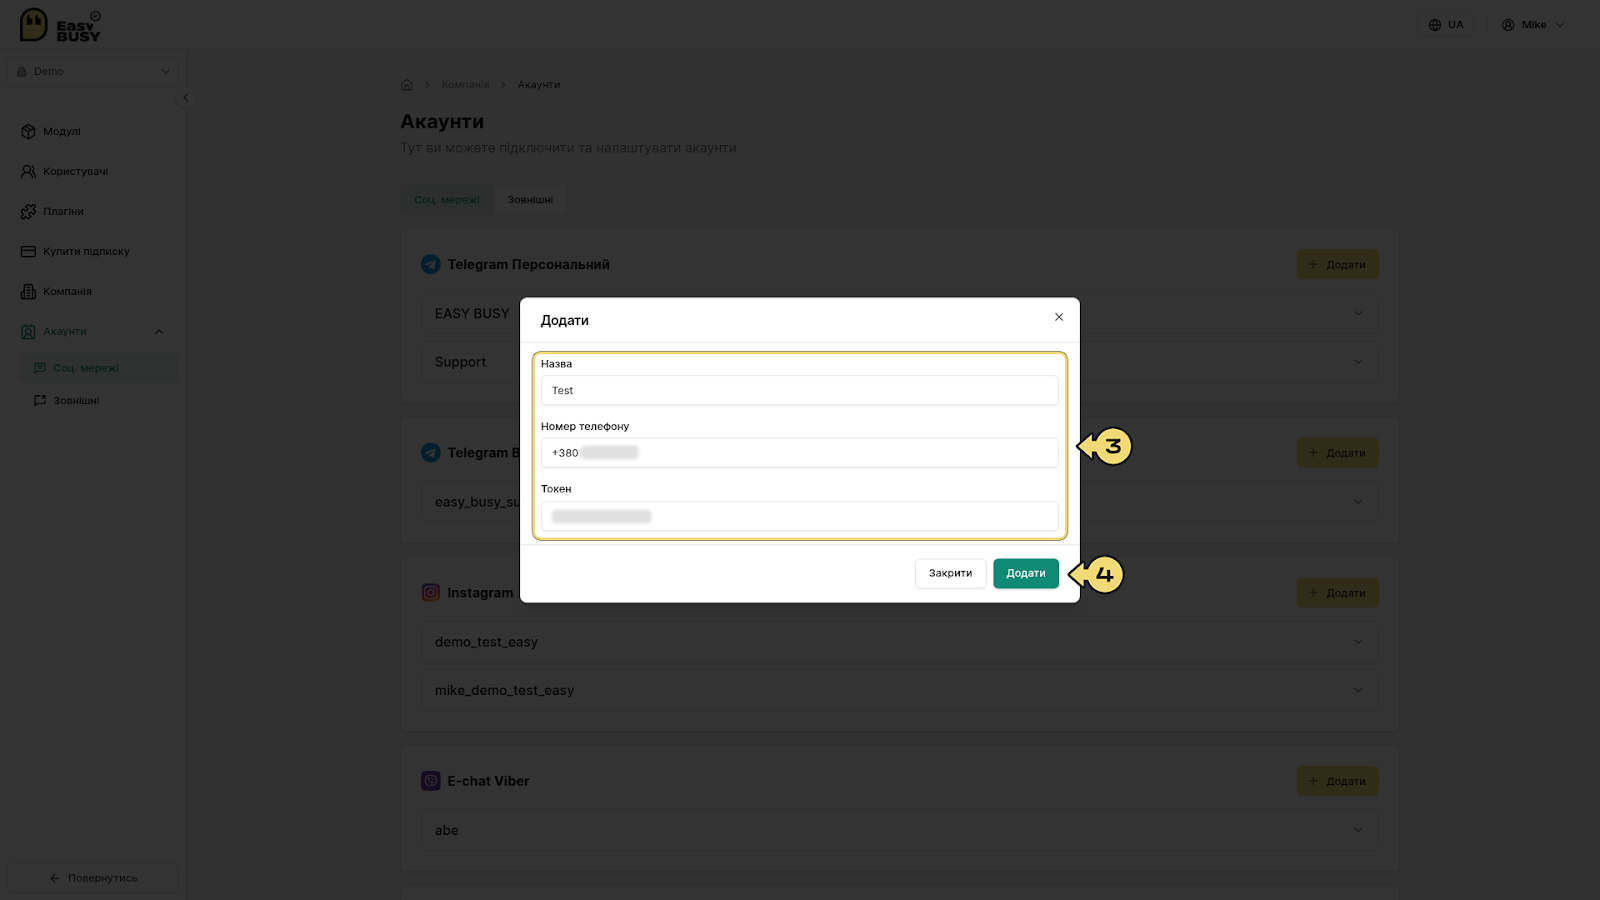Open UA language selector
This screenshot has height=900, width=1600.
(x=1446, y=25)
